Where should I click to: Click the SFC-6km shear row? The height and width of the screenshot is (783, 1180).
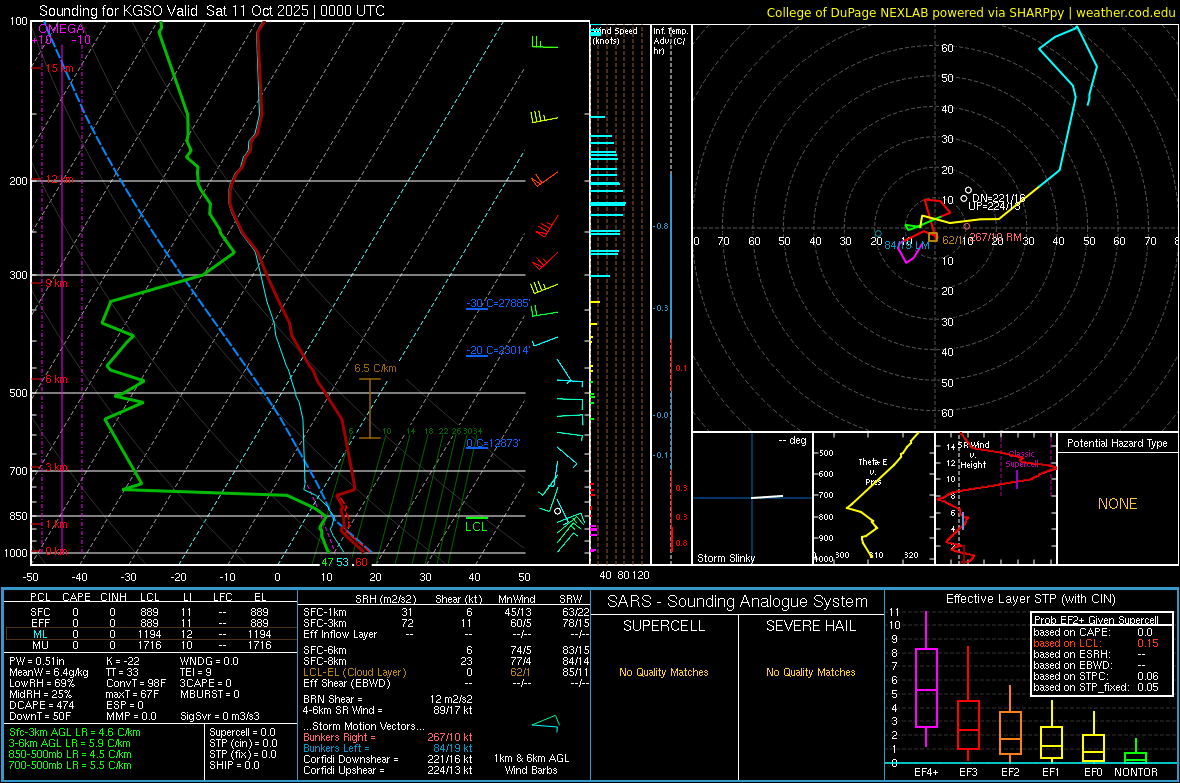click(446, 650)
